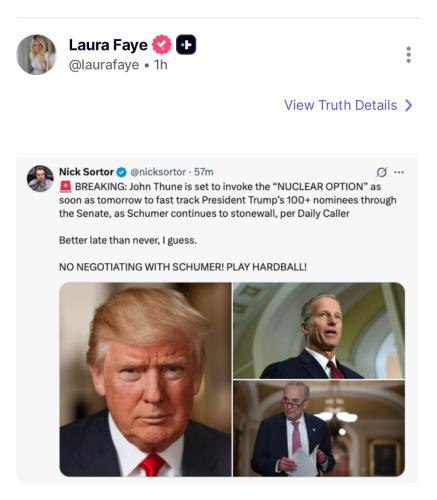Open the bottom-right photo of Schumer

[x=319, y=429]
